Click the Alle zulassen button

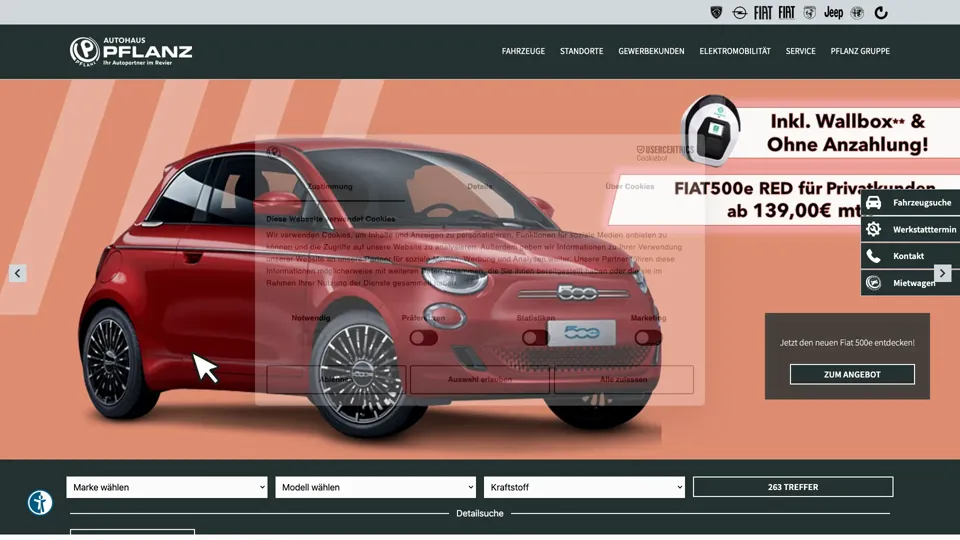624,380
